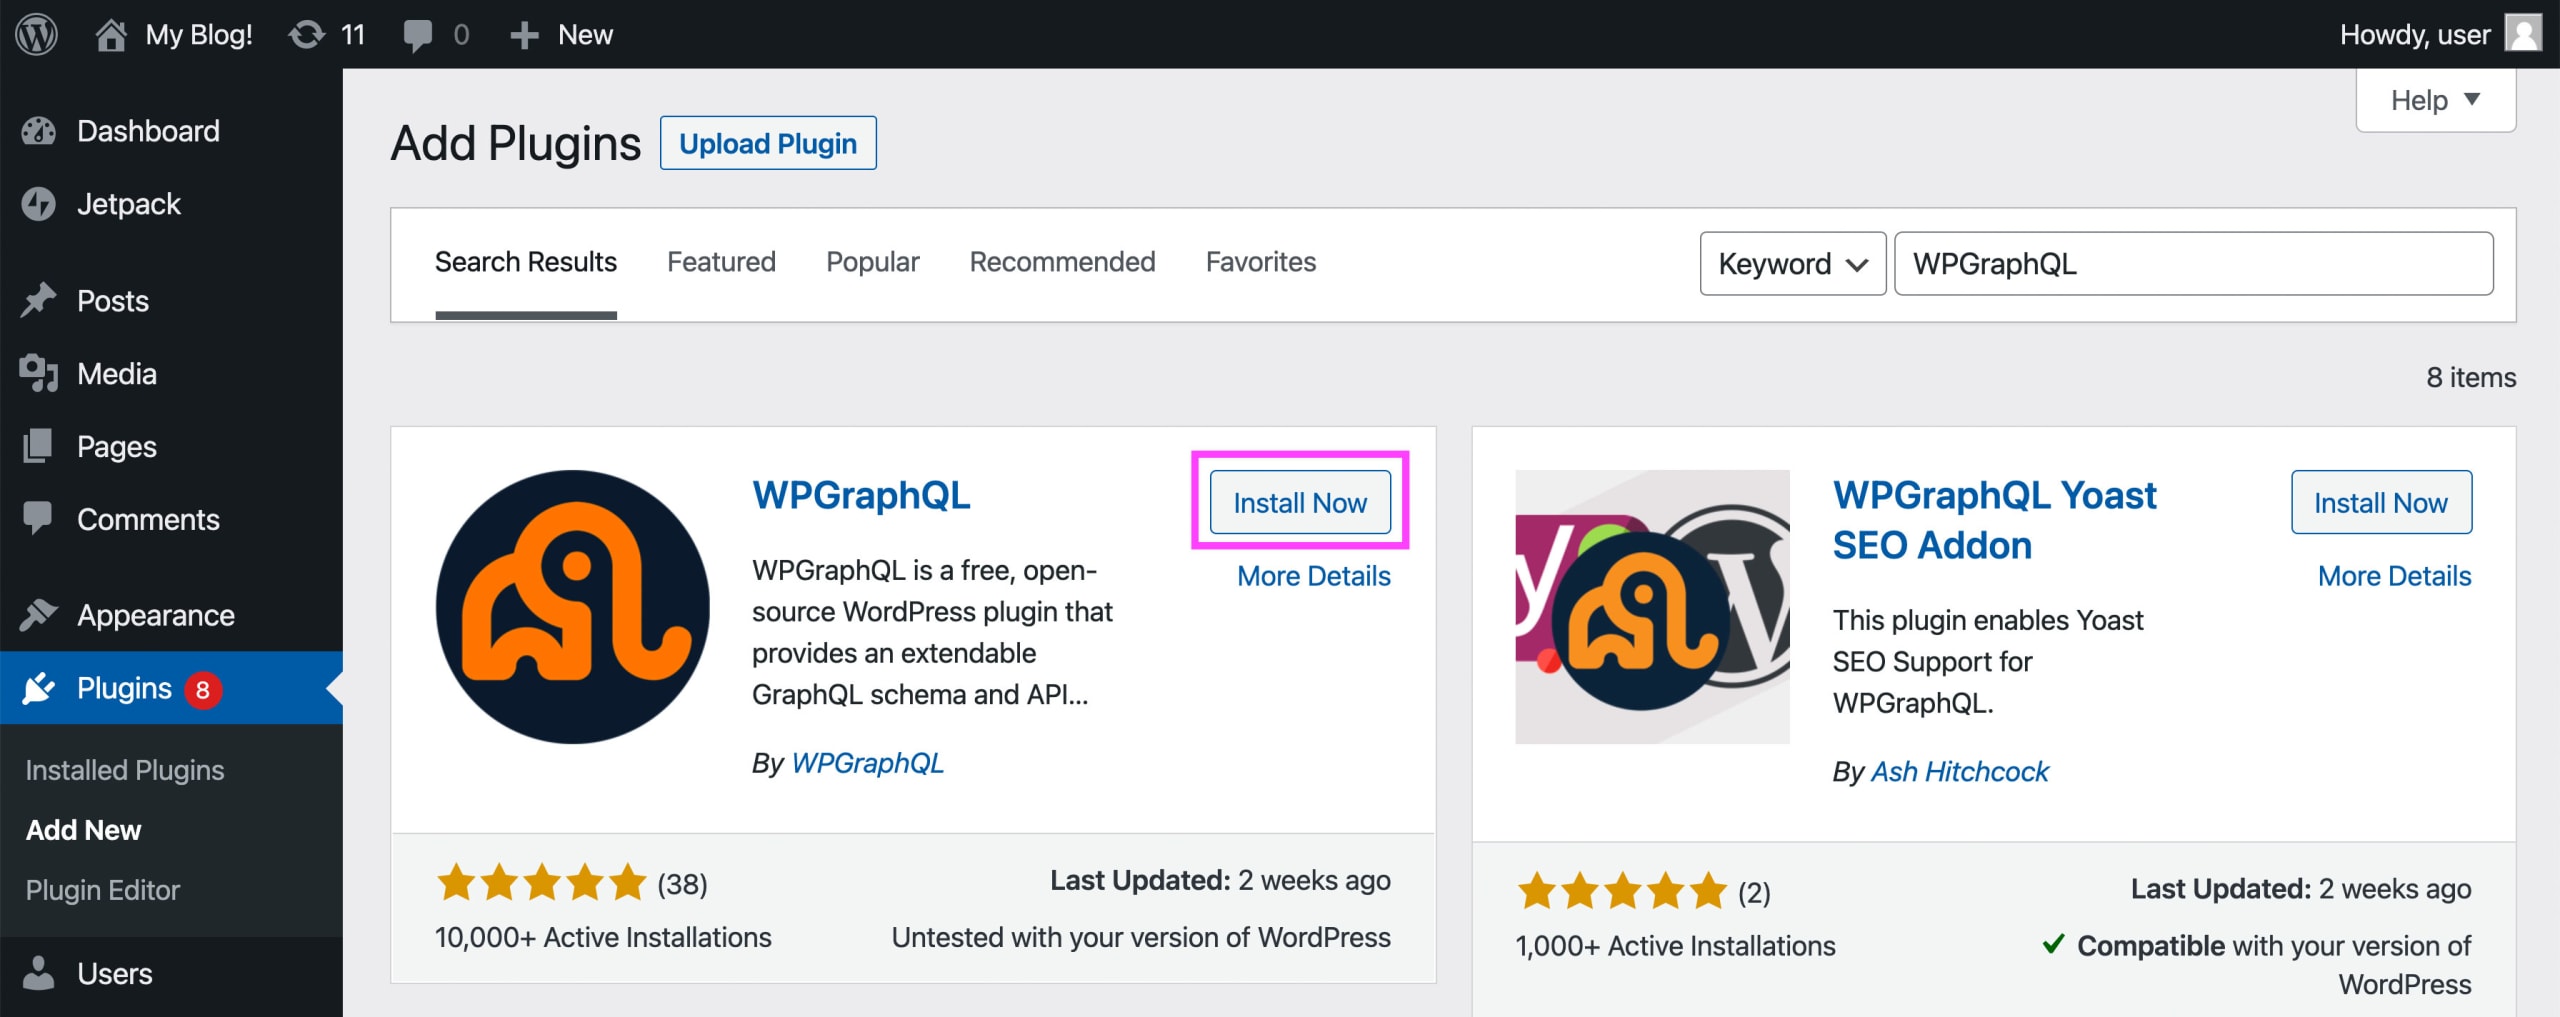Open the Keyword search type dropdown
2560x1017 pixels.
pos(1793,264)
